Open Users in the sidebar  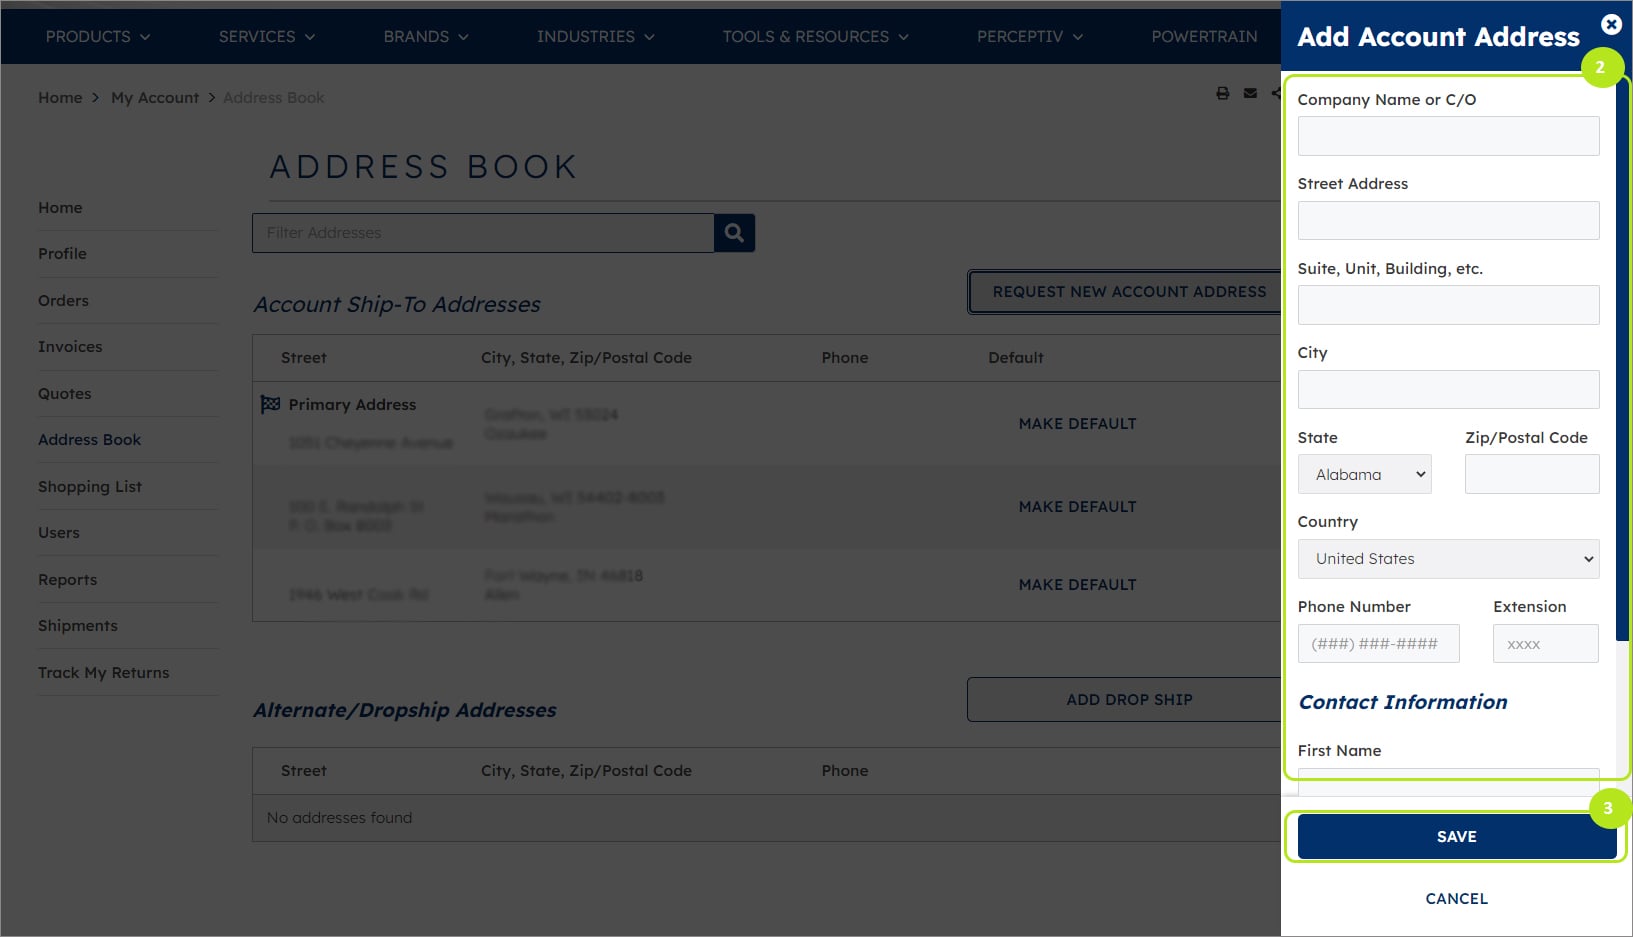point(59,533)
